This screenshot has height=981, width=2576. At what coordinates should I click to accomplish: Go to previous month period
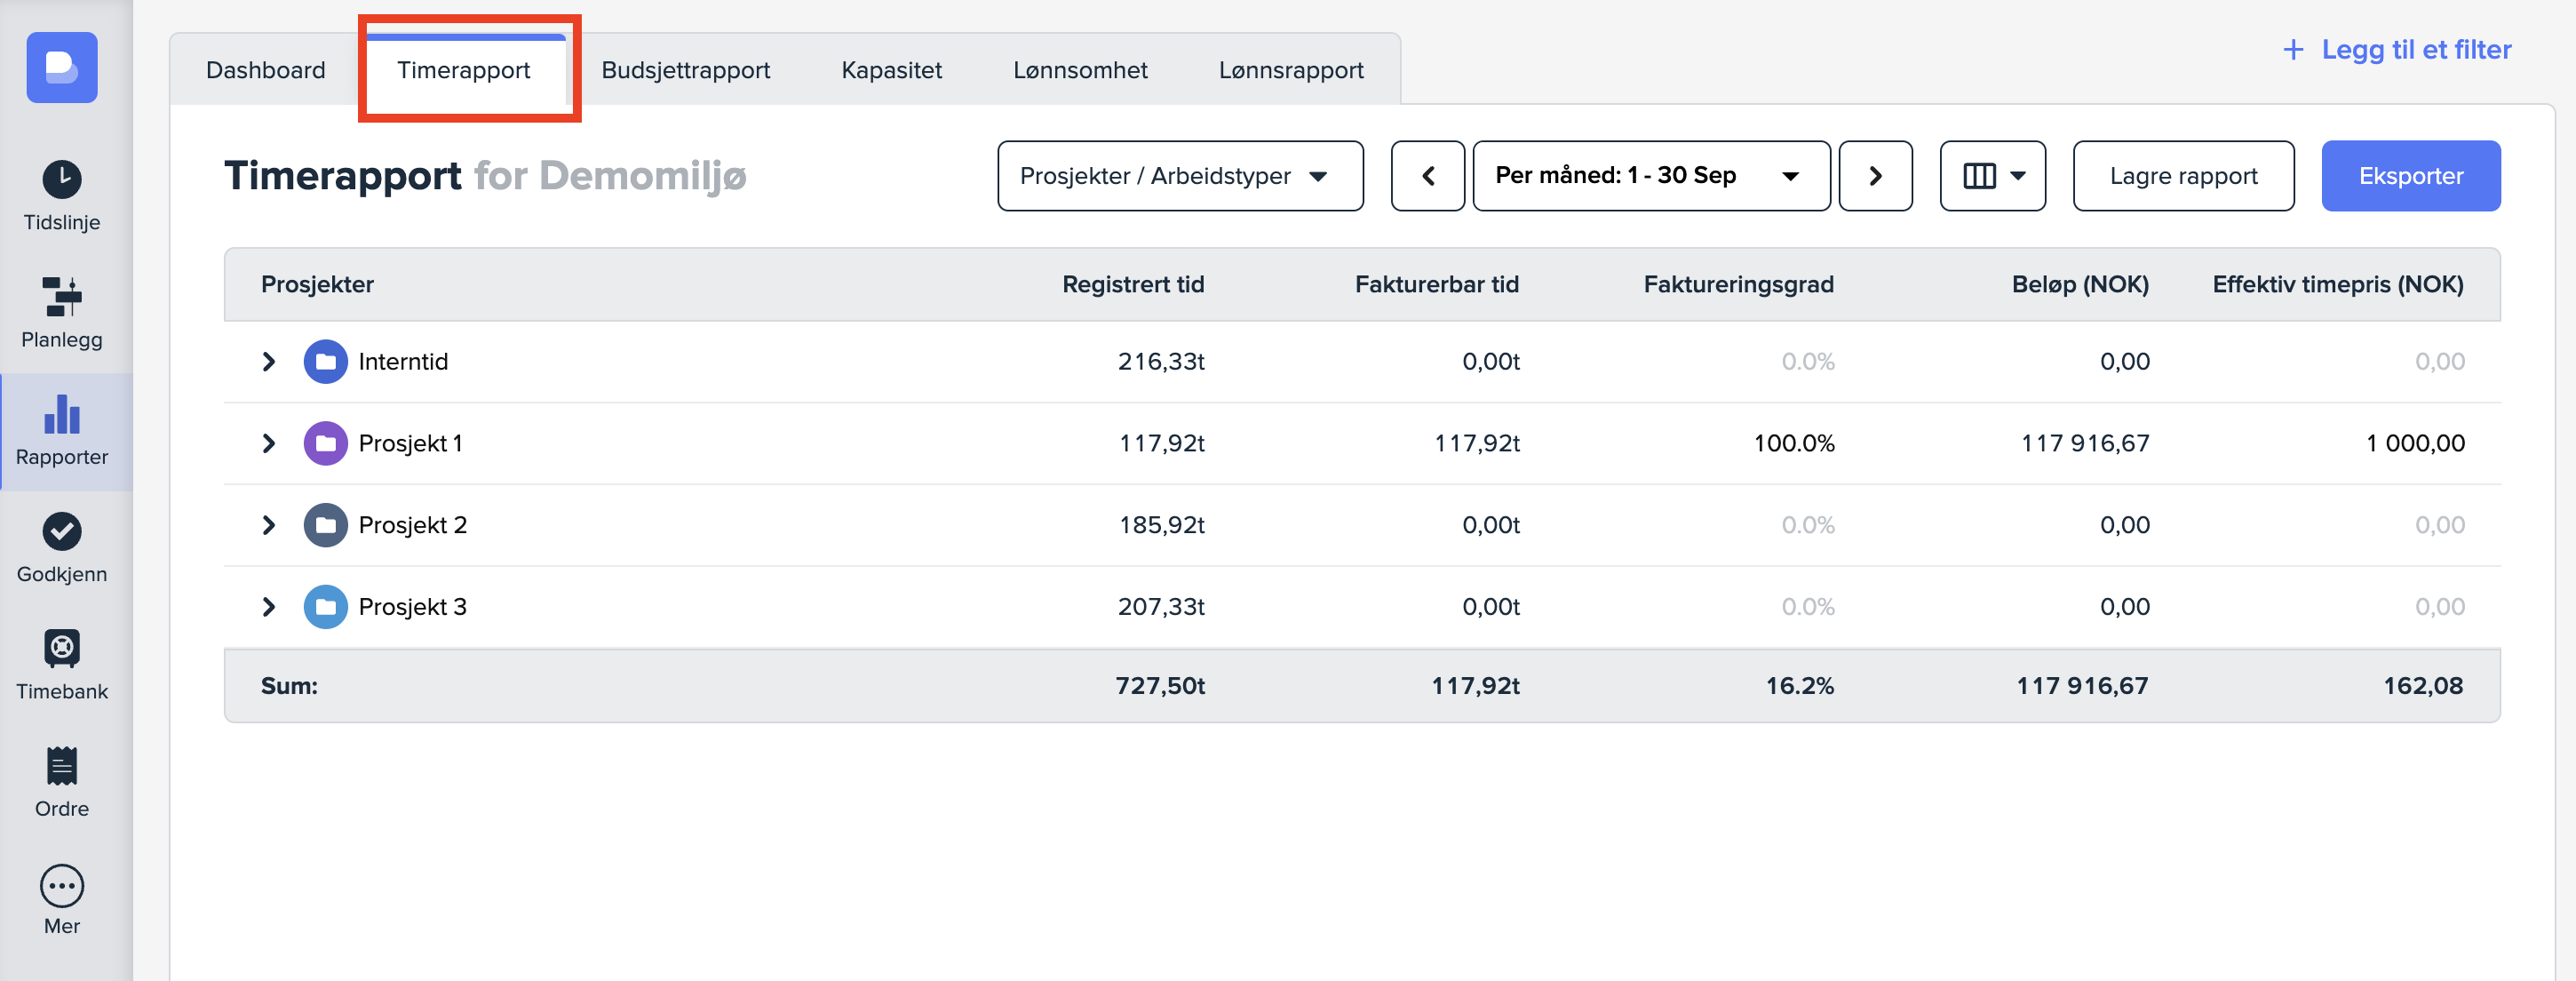click(1427, 176)
